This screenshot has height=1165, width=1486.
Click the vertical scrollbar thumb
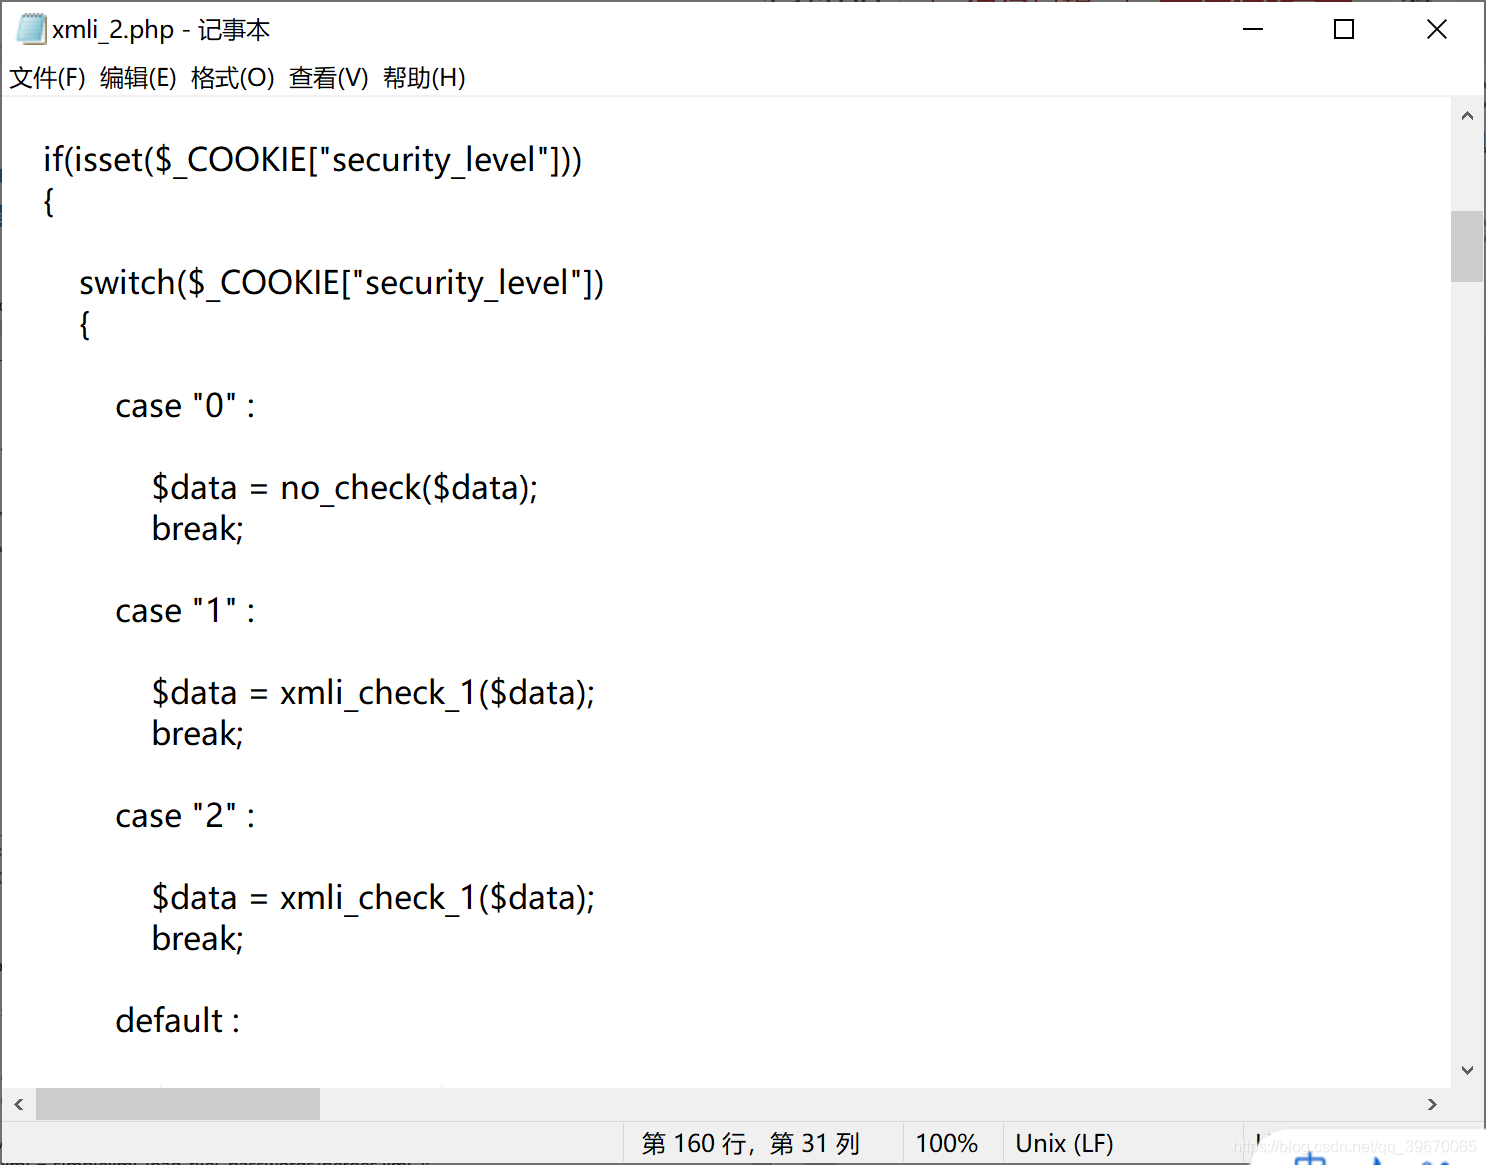(x=1467, y=246)
